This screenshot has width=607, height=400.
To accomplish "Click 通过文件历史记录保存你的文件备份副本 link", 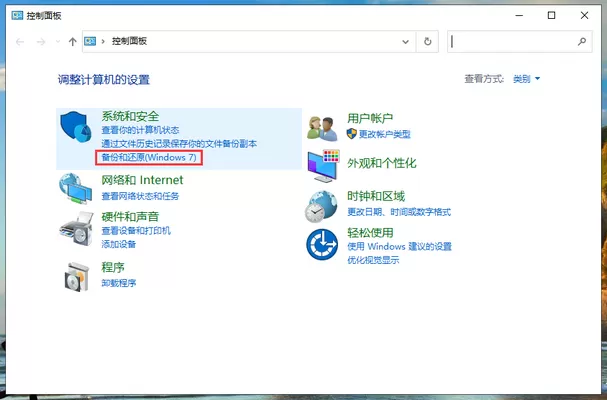I will [179, 144].
